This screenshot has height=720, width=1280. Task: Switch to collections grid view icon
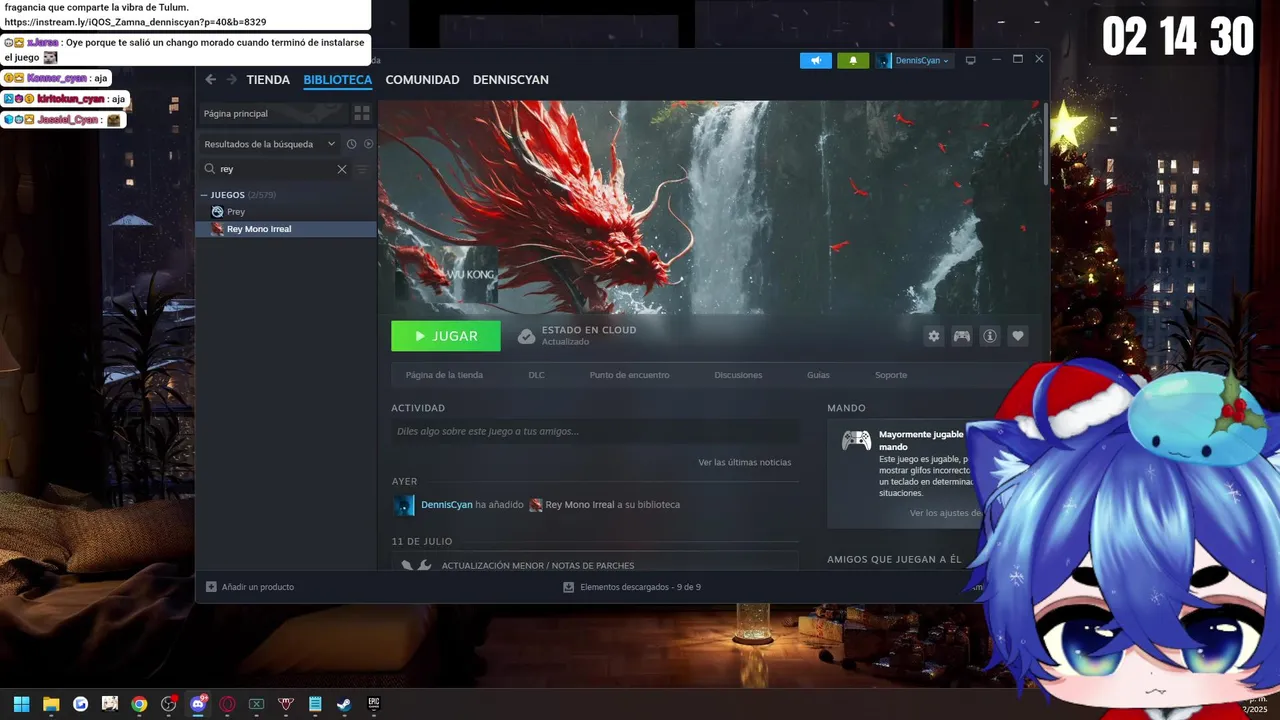[x=362, y=113]
